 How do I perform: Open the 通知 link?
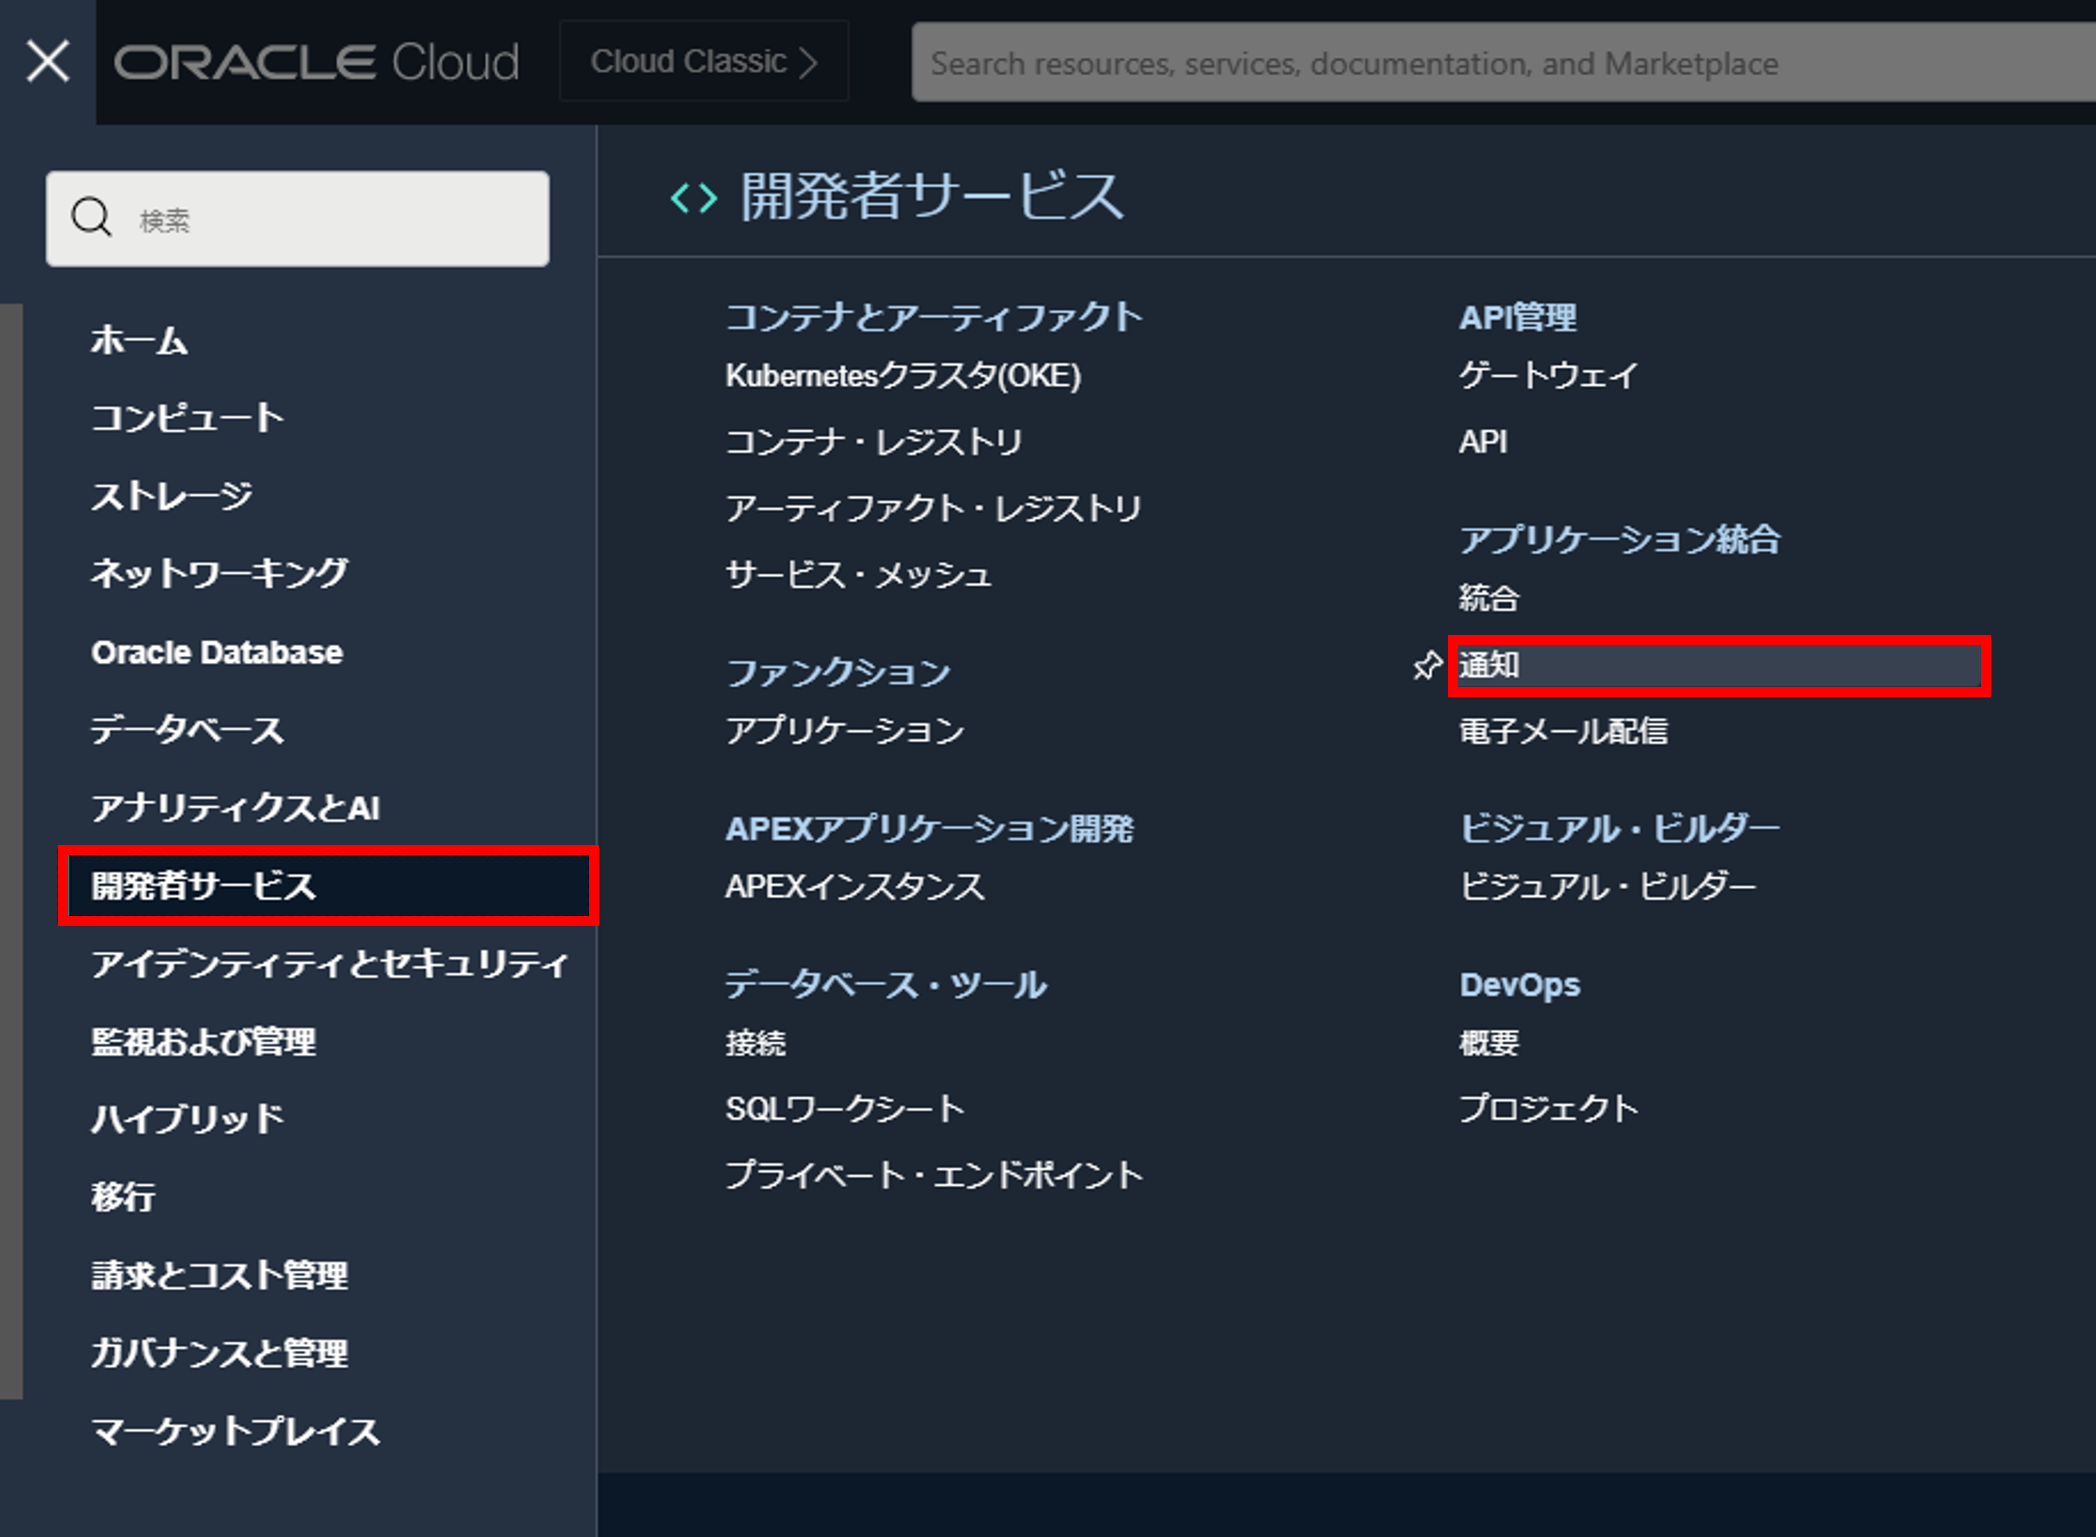1719,665
